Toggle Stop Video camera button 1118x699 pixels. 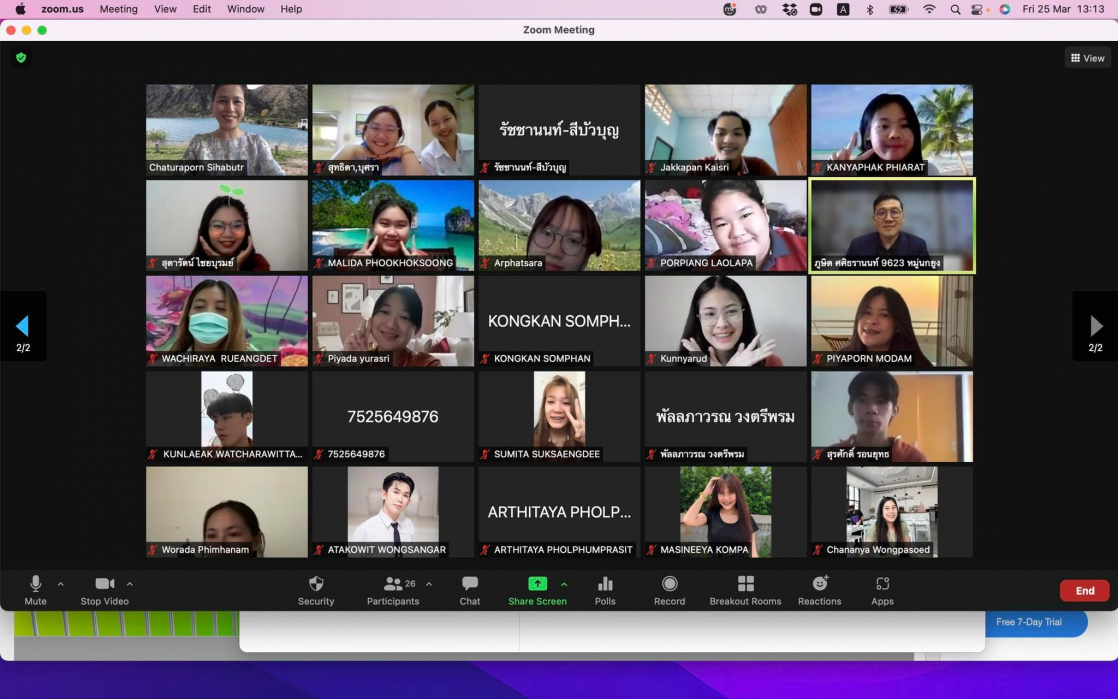click(x=104, y=584)
